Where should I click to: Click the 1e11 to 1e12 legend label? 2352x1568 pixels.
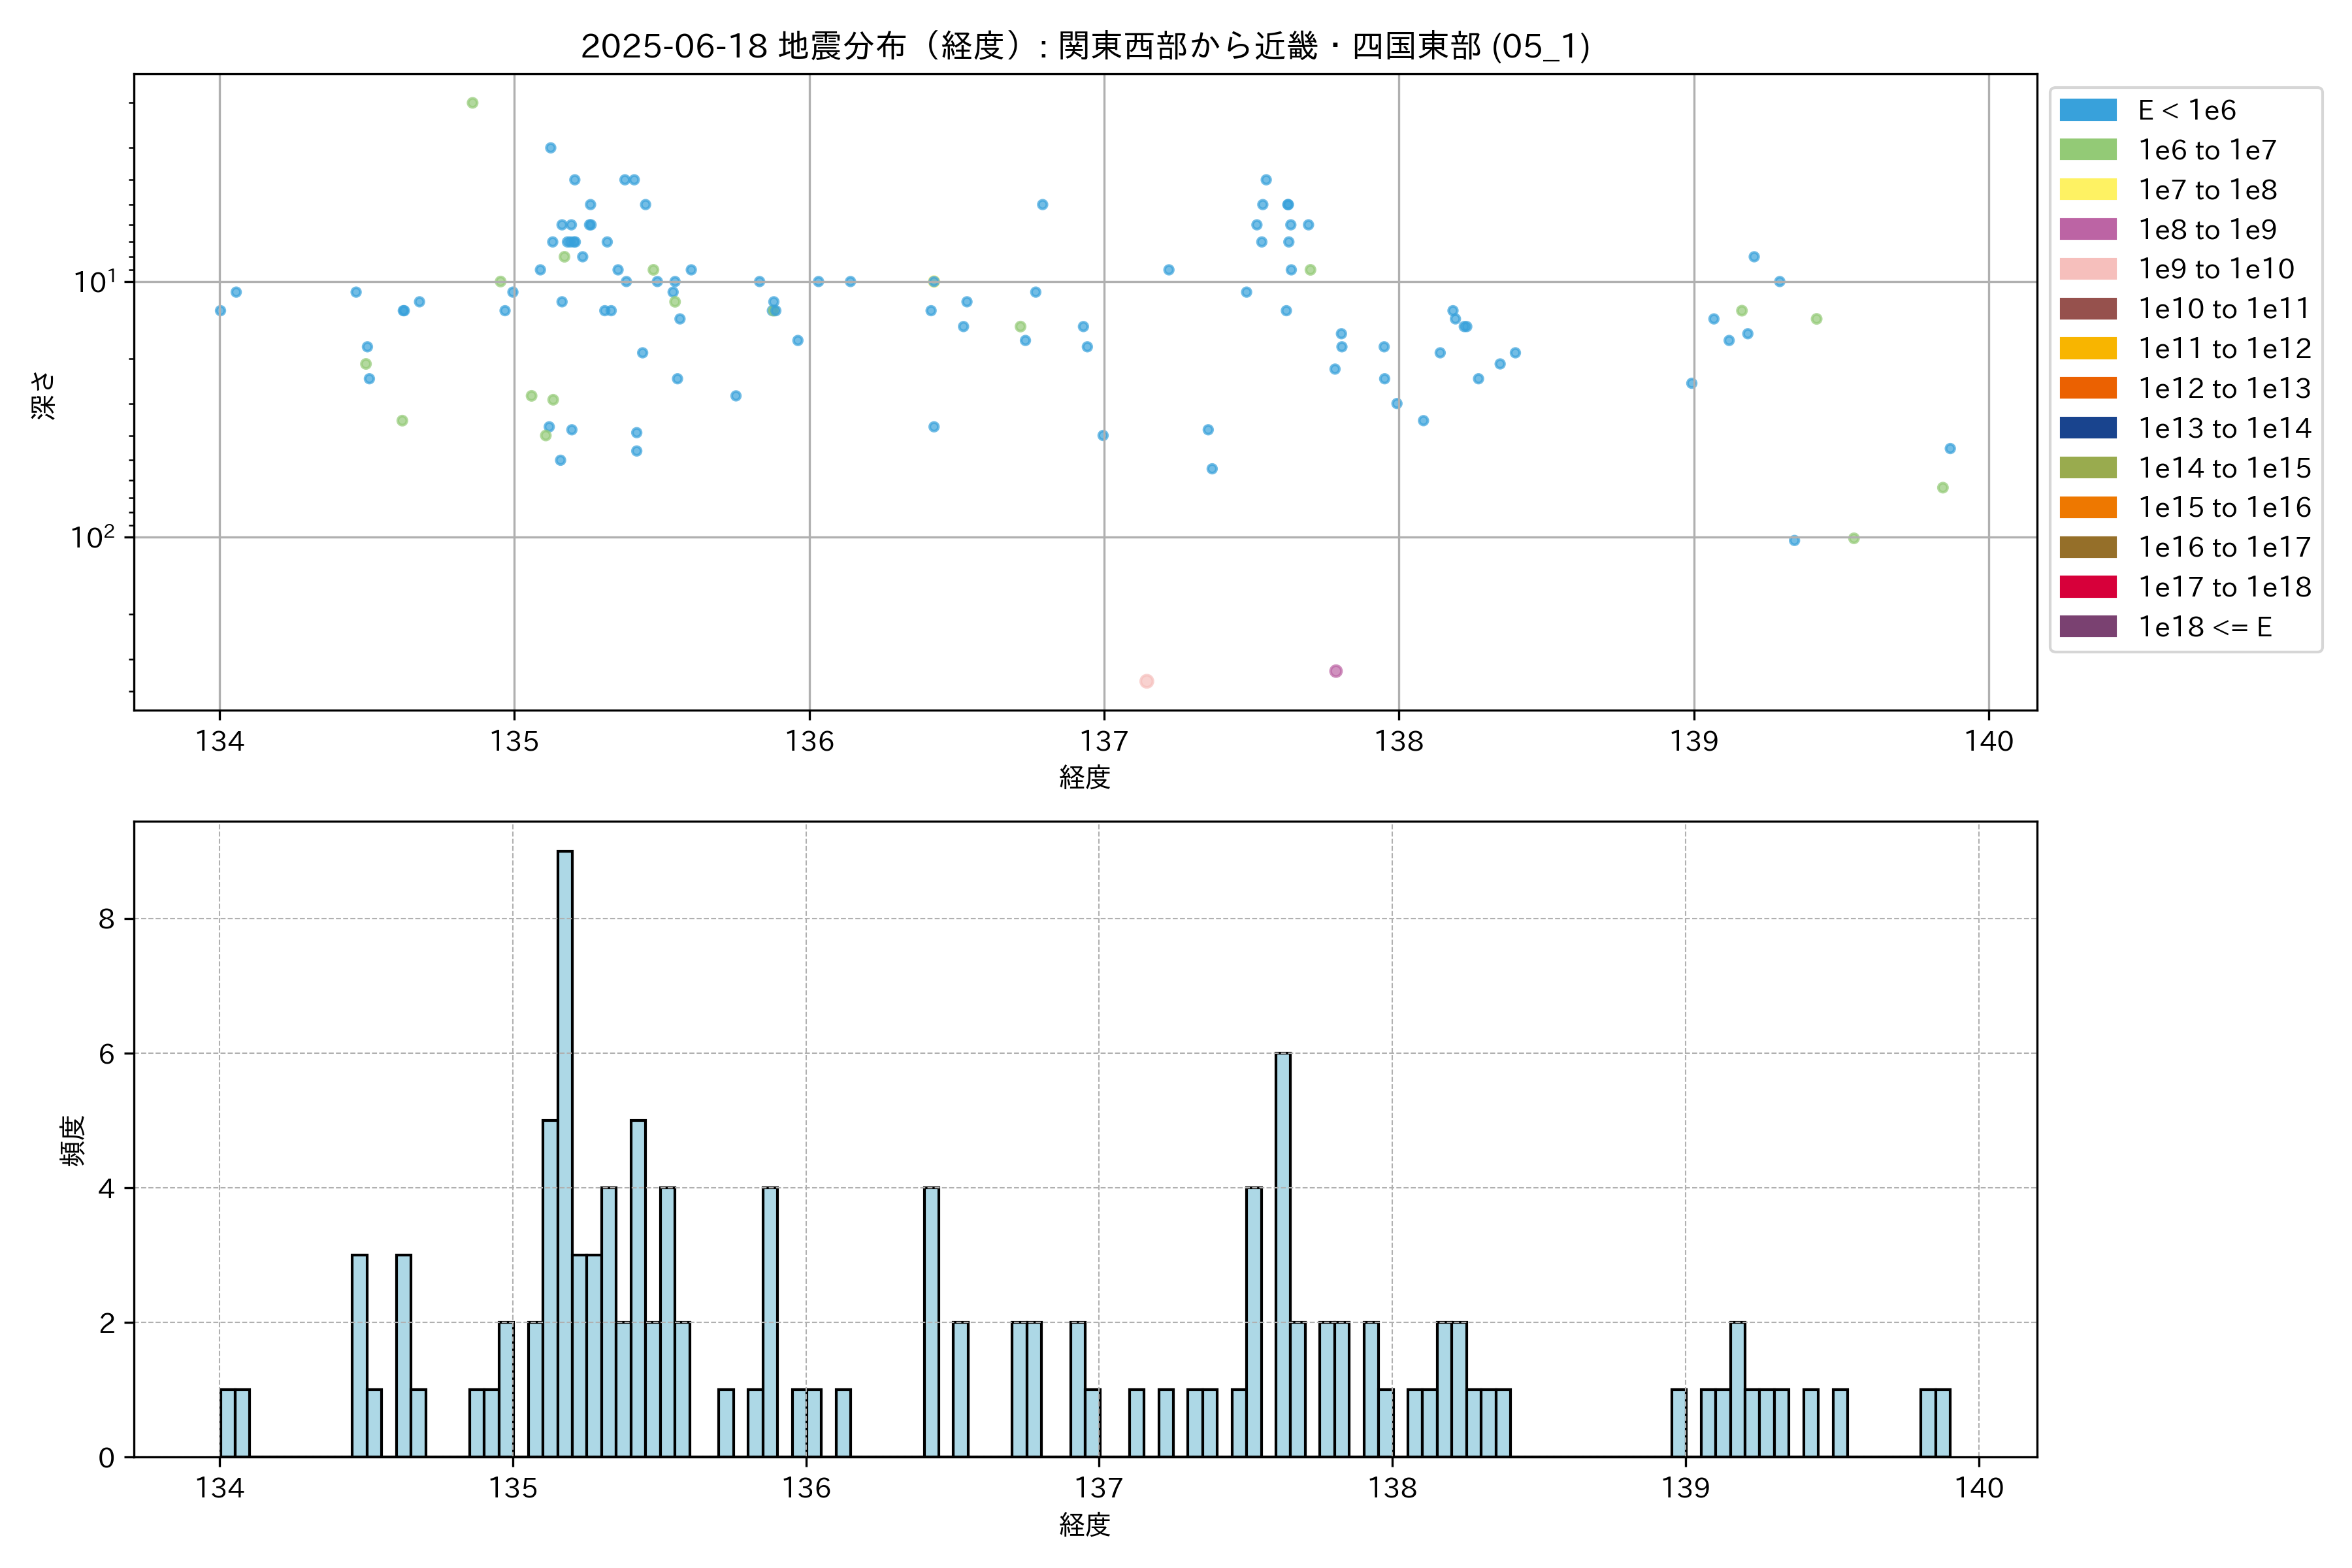point(2224,349)
